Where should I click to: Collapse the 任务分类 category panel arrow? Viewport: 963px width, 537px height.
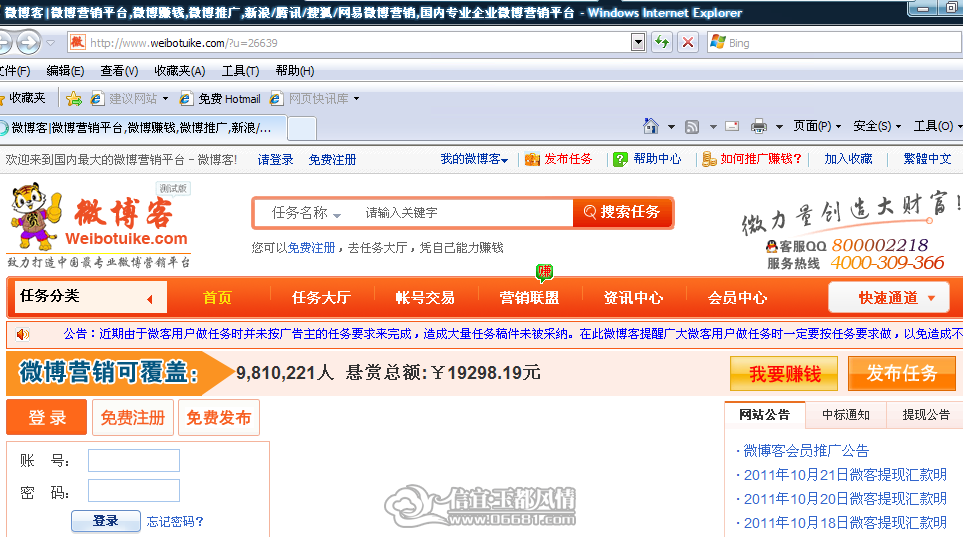pos(150,299)
